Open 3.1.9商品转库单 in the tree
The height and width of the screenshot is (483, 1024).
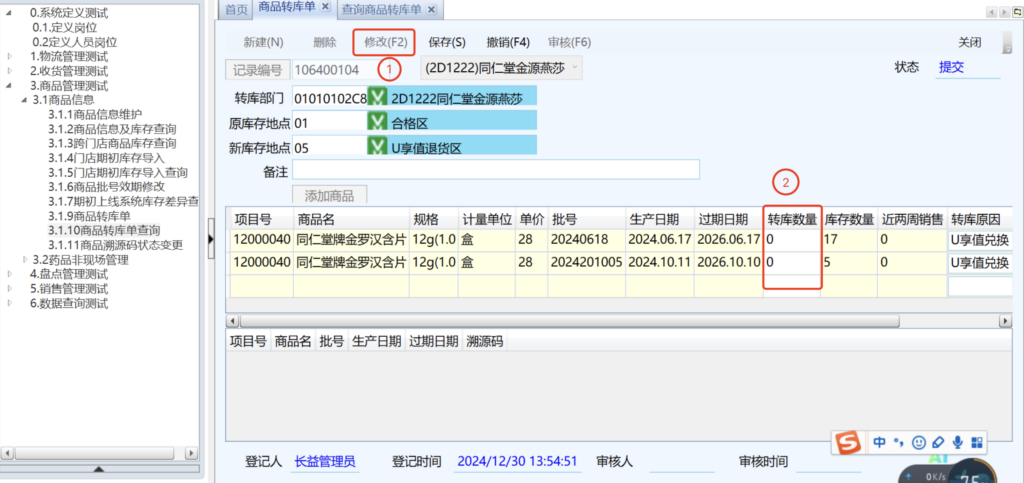pos(89,215)
